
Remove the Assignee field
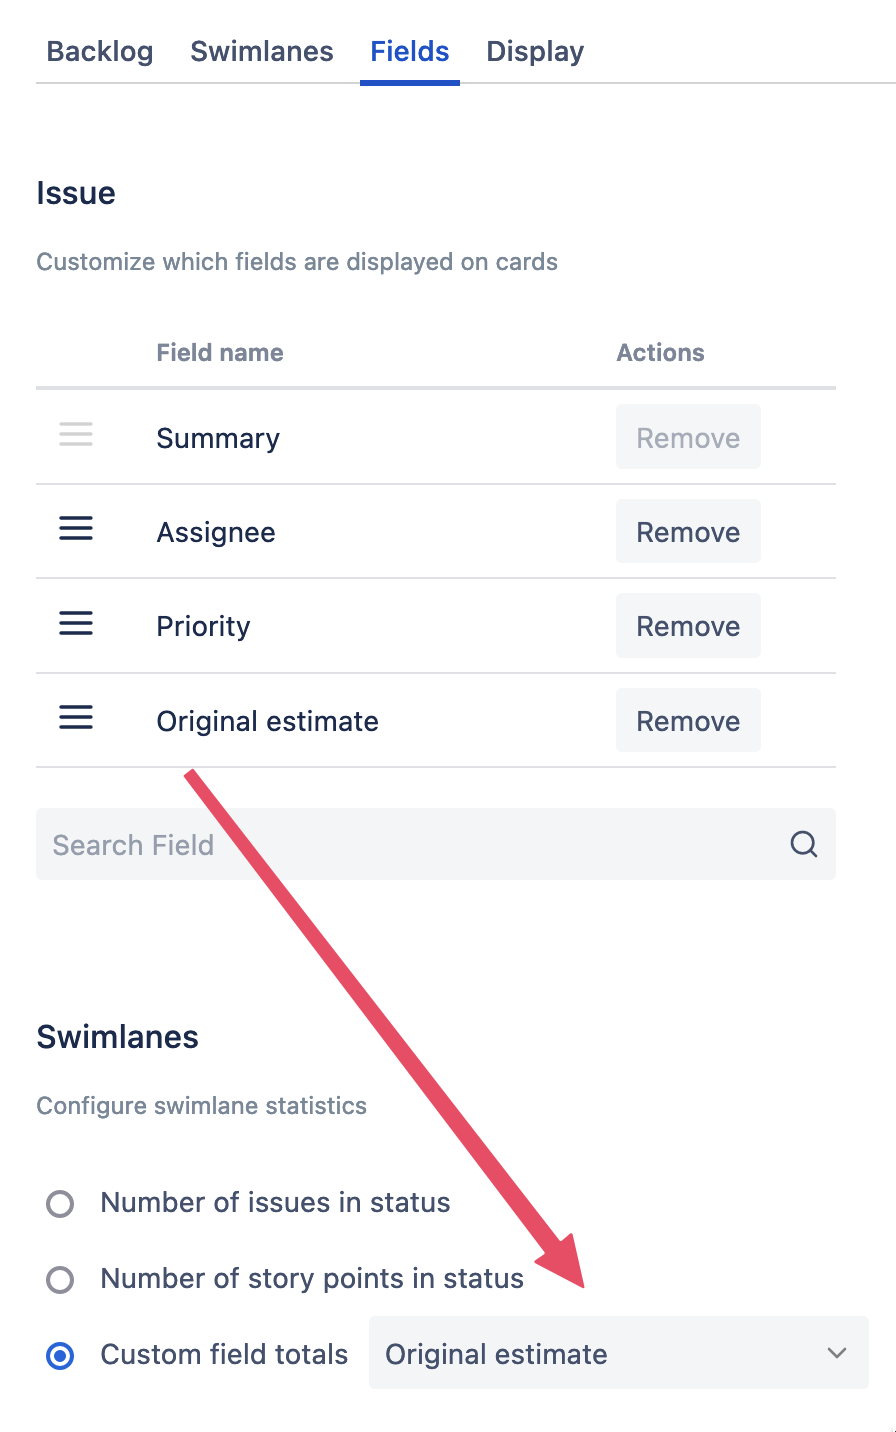[688, 532]
